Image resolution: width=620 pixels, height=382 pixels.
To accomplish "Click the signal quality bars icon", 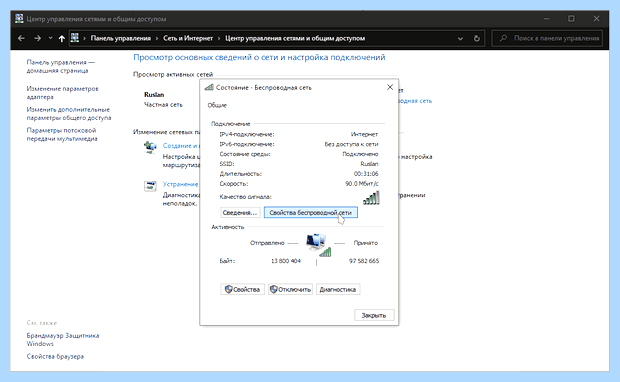I will 371,198.
